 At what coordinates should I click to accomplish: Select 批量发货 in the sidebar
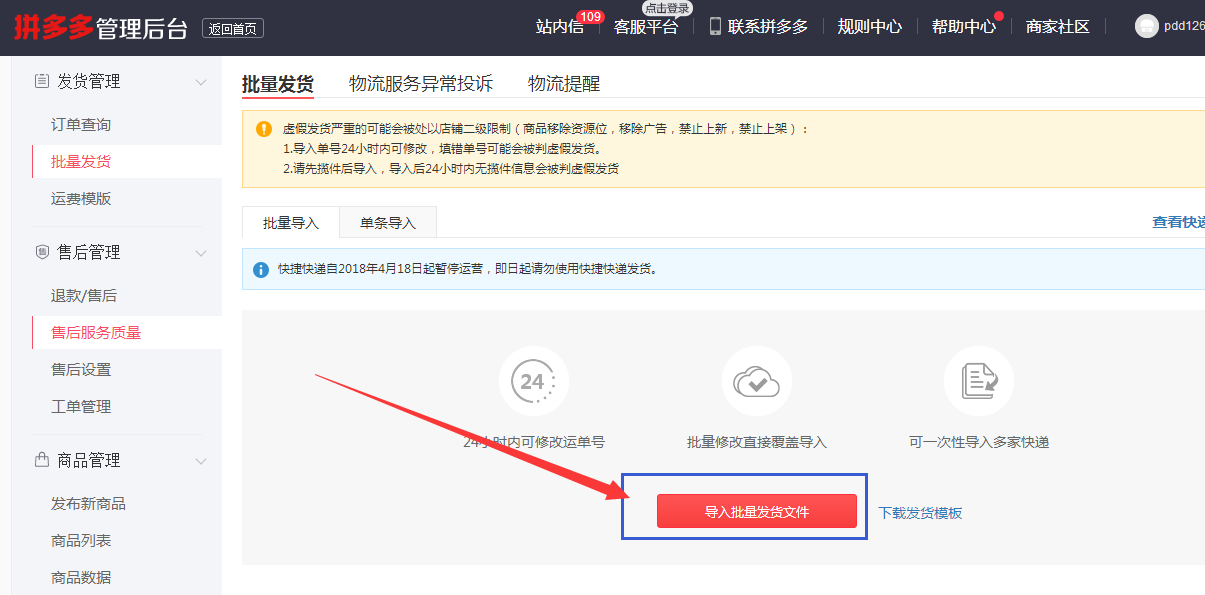81,162
